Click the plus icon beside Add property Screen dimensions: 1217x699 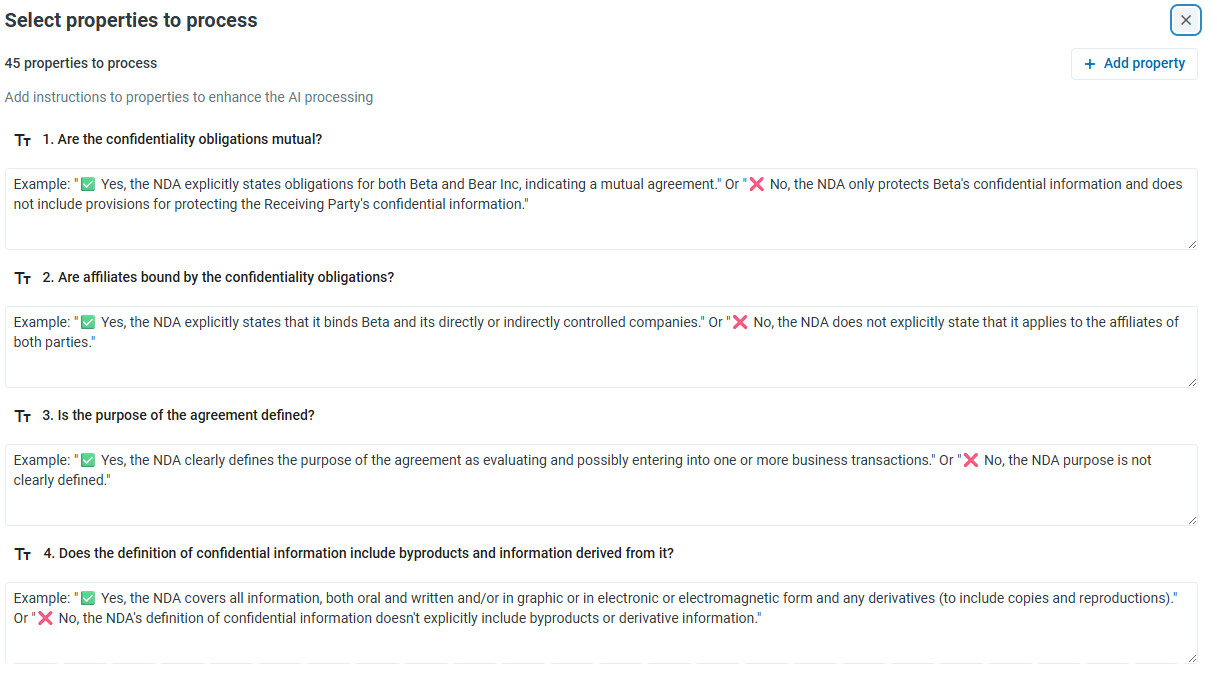click(1090, 64)
